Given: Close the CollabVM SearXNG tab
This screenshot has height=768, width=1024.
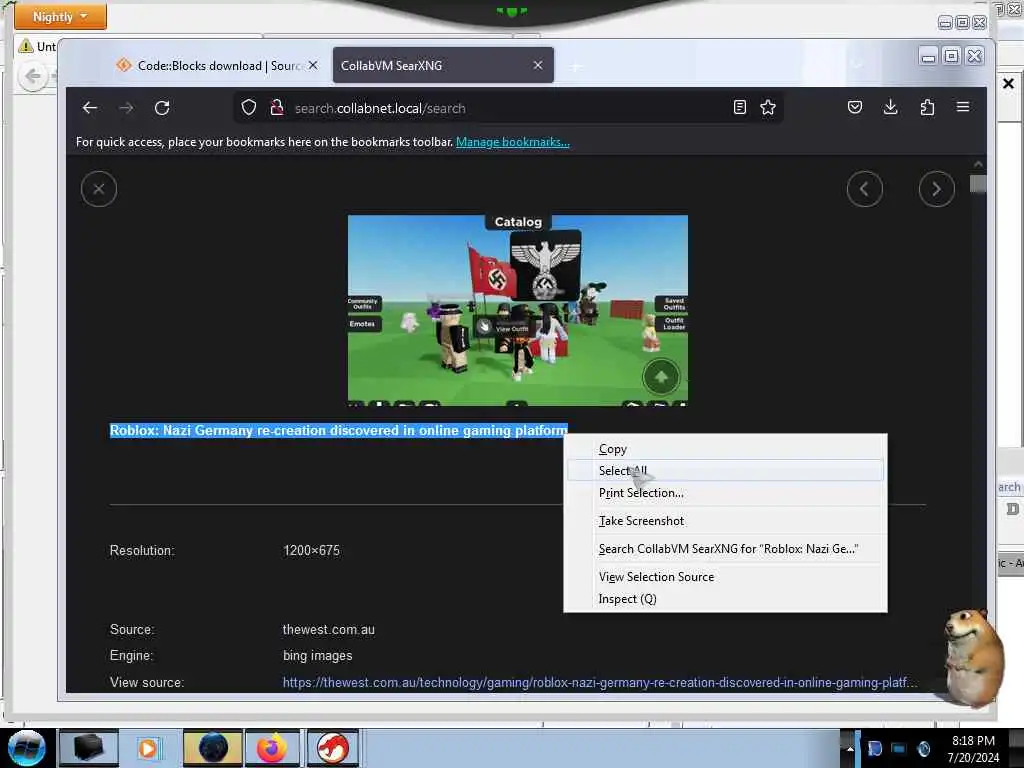Looking at the screenshot, I should [x=537, y=65].
